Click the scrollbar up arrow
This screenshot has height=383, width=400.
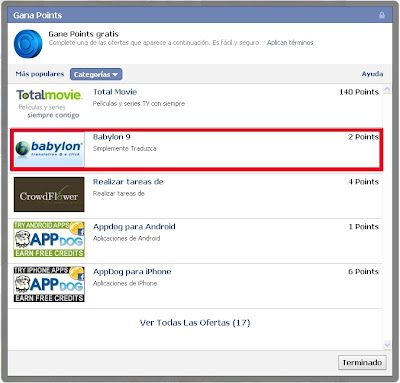(387, 89)
